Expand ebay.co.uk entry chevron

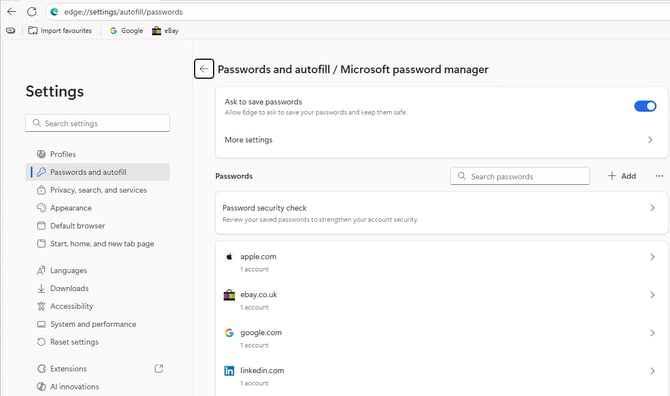pos(652,295)
